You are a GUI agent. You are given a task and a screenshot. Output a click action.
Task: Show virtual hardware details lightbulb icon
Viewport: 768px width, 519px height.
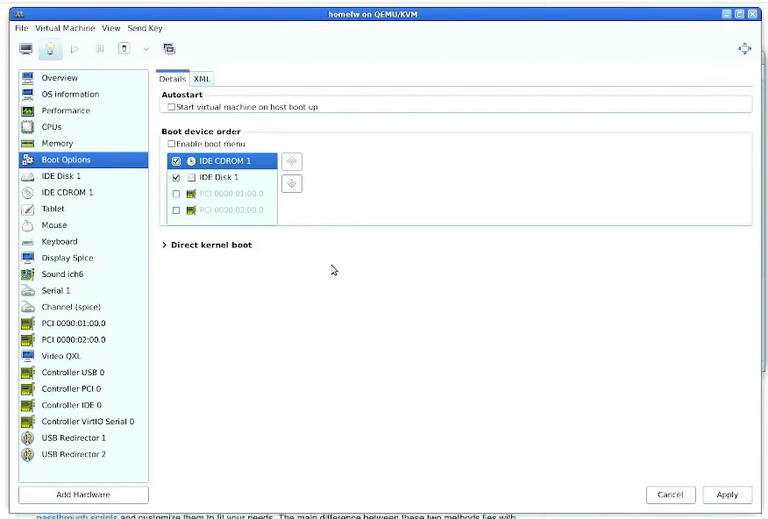point(50,48)
